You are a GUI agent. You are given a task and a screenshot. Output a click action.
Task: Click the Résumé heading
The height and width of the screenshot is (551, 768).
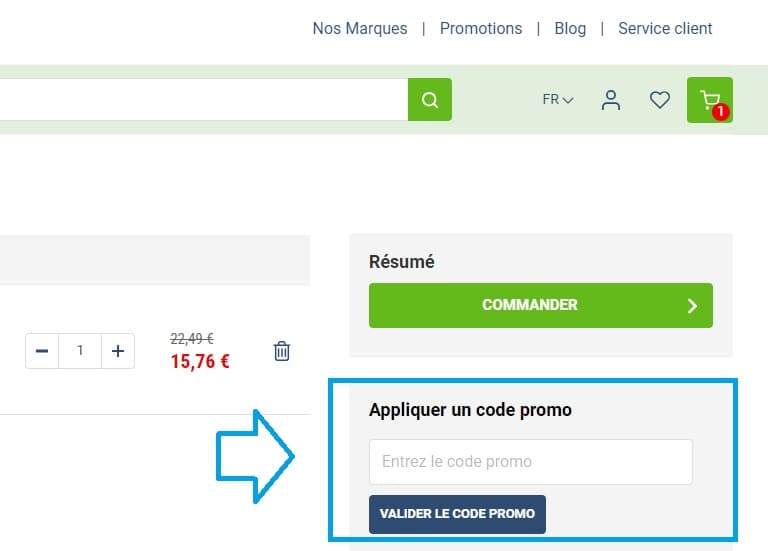pos(402,262)
